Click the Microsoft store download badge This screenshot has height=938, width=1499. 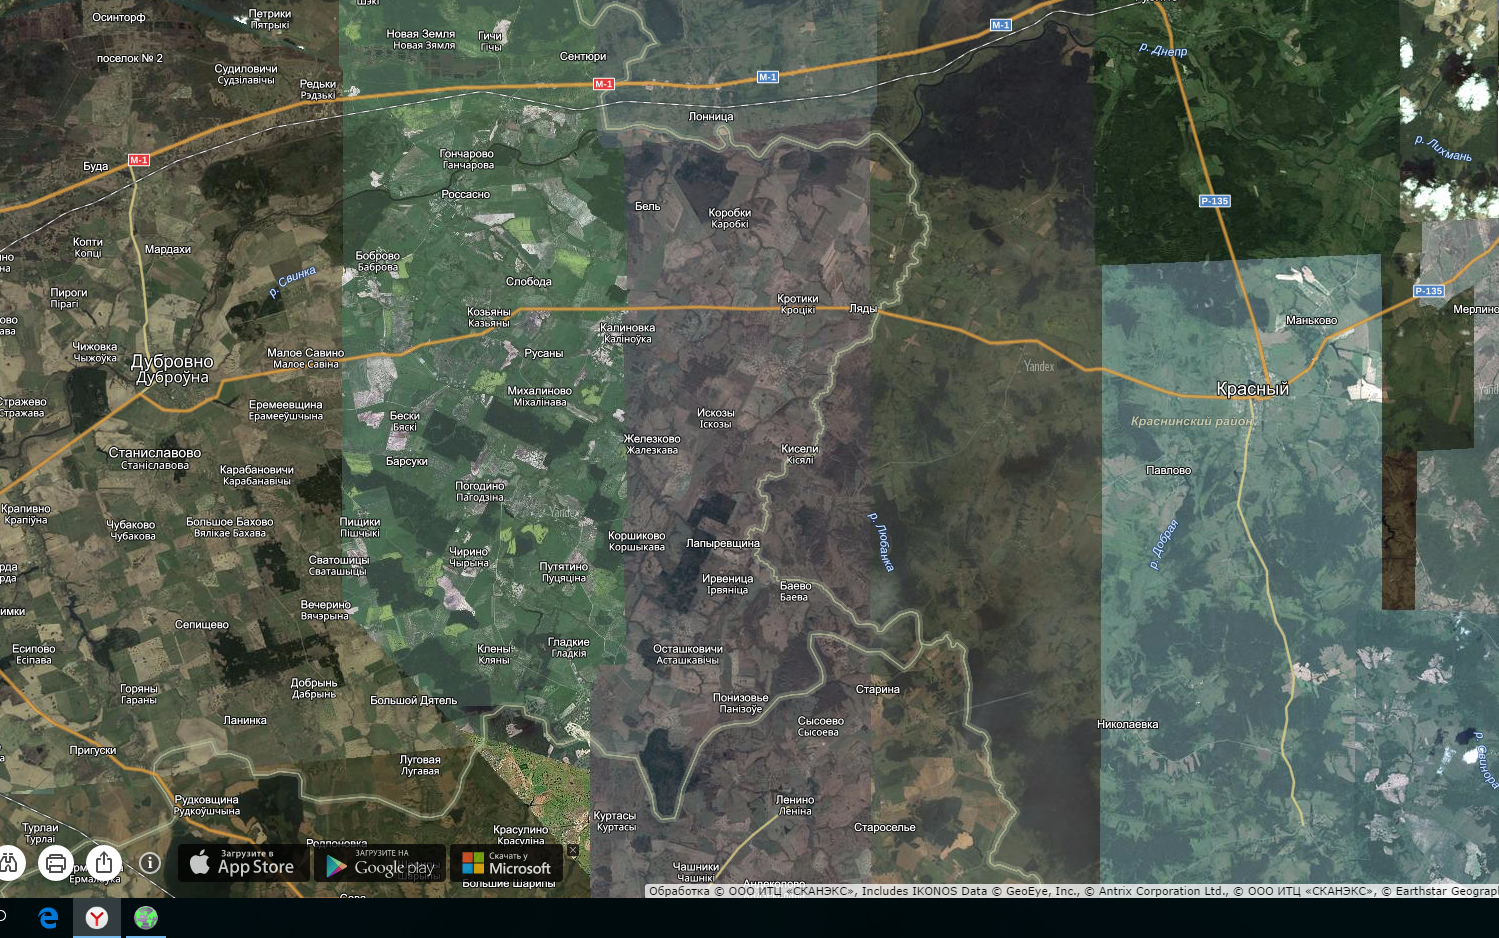(x=507, y=864)
